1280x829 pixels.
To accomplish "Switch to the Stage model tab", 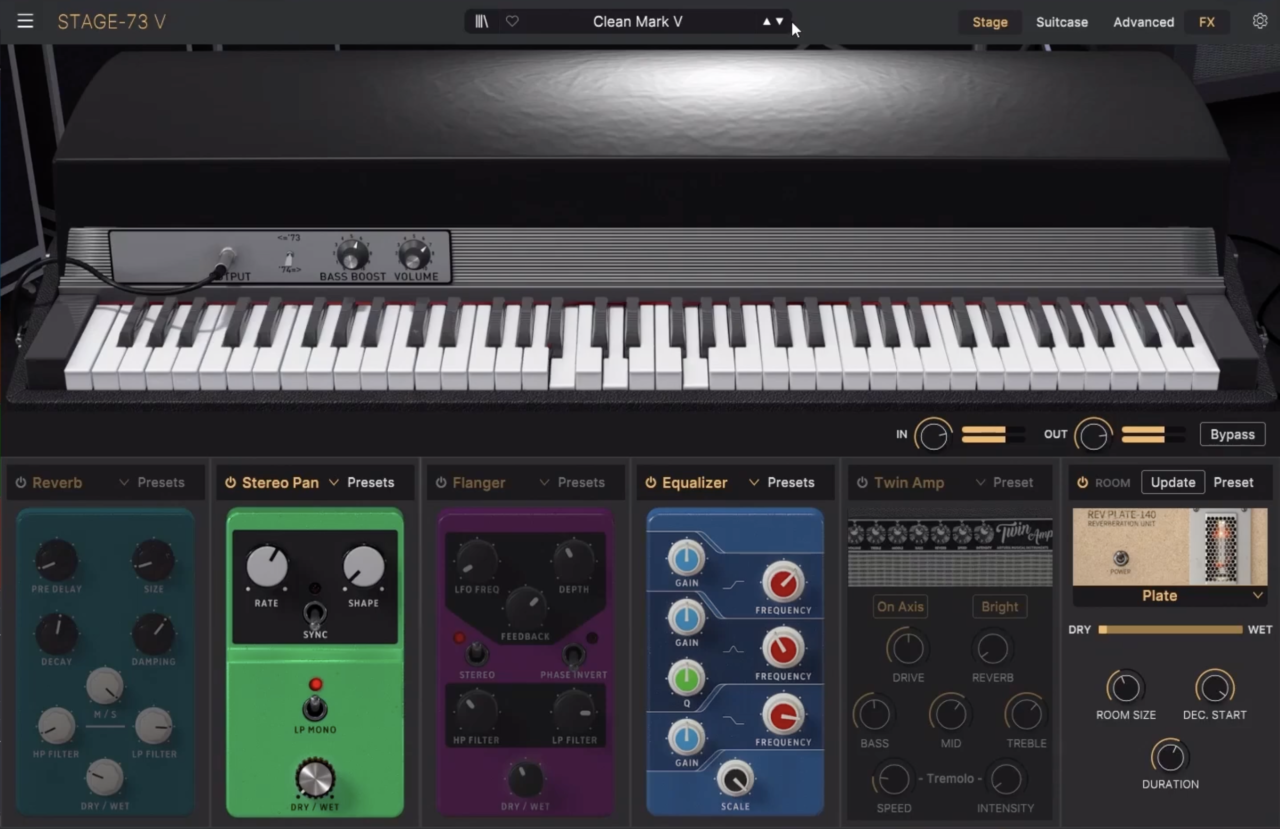I will coord(990,22).
